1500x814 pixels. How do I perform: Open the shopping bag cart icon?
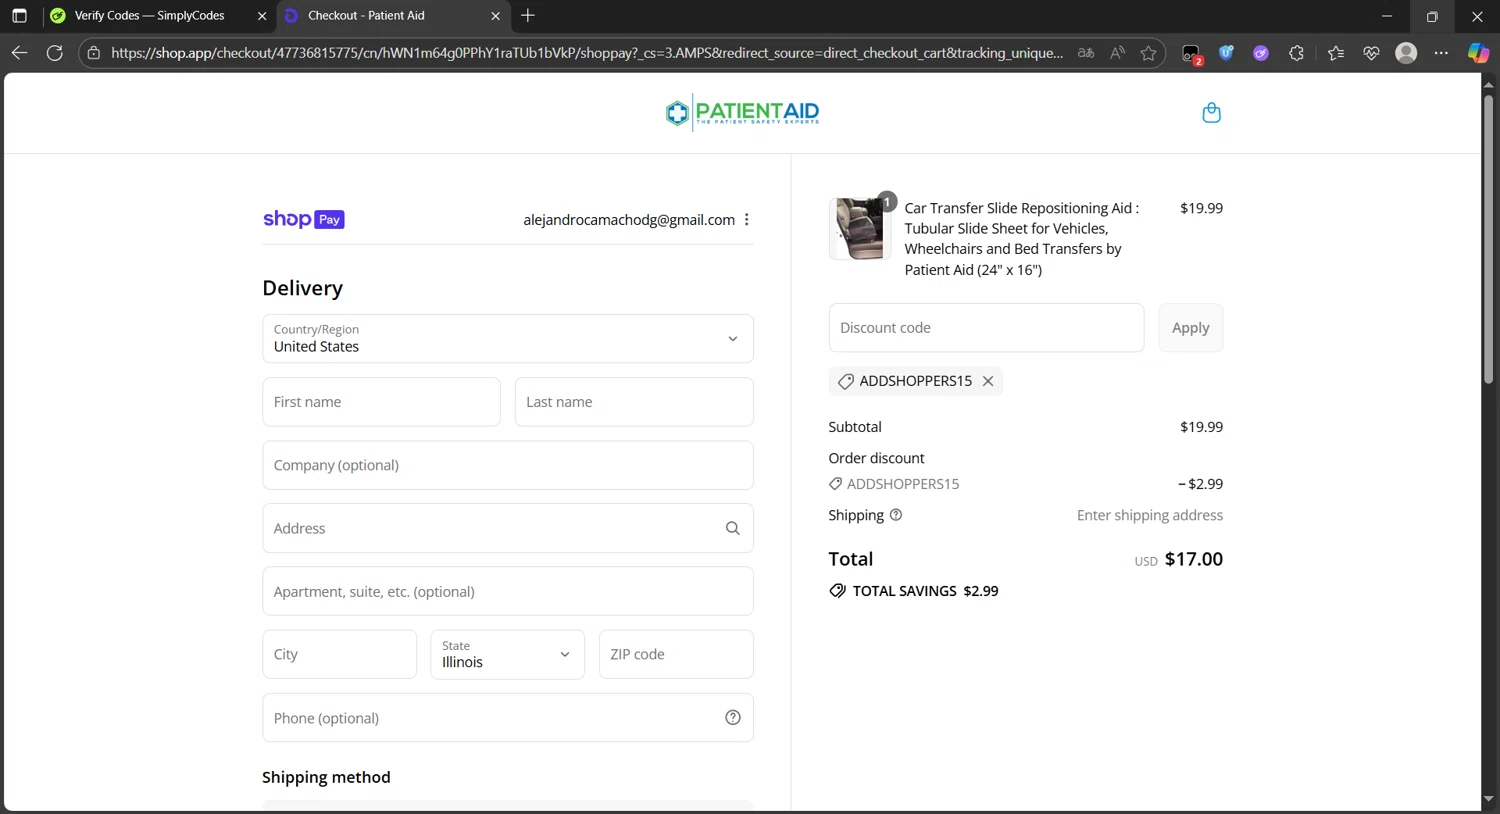pyautogui.click(x=1211, y=113)
